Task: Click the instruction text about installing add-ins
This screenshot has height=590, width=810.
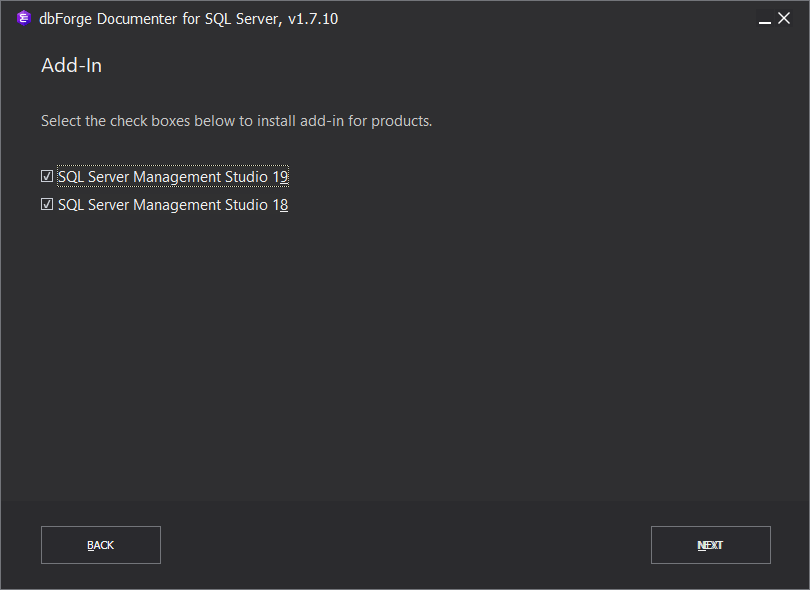Action: 237,121
